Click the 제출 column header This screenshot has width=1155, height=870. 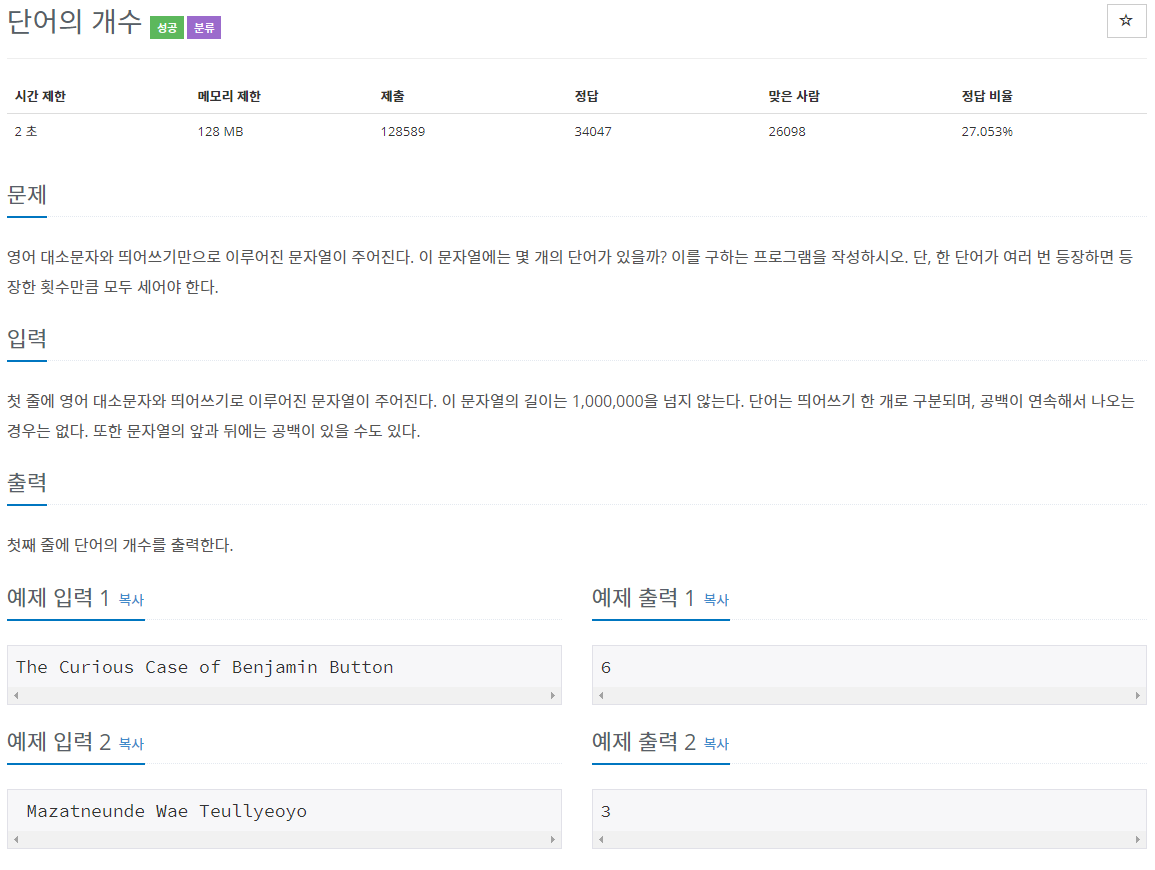coord(392,96)
